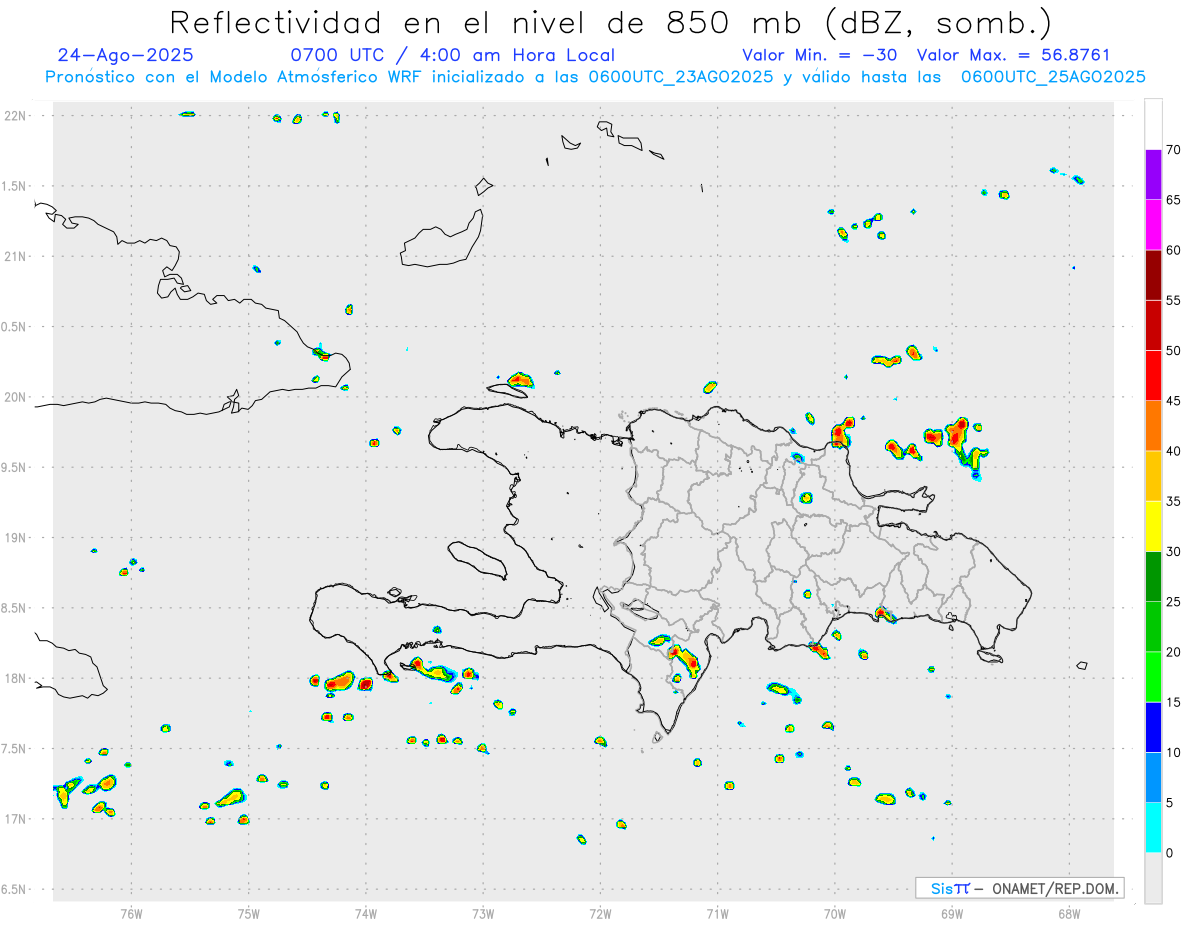Viewport: 1200px width, 927px height.
Task: Click the '45' value on the color scale
Action: tap(1173, 401)
